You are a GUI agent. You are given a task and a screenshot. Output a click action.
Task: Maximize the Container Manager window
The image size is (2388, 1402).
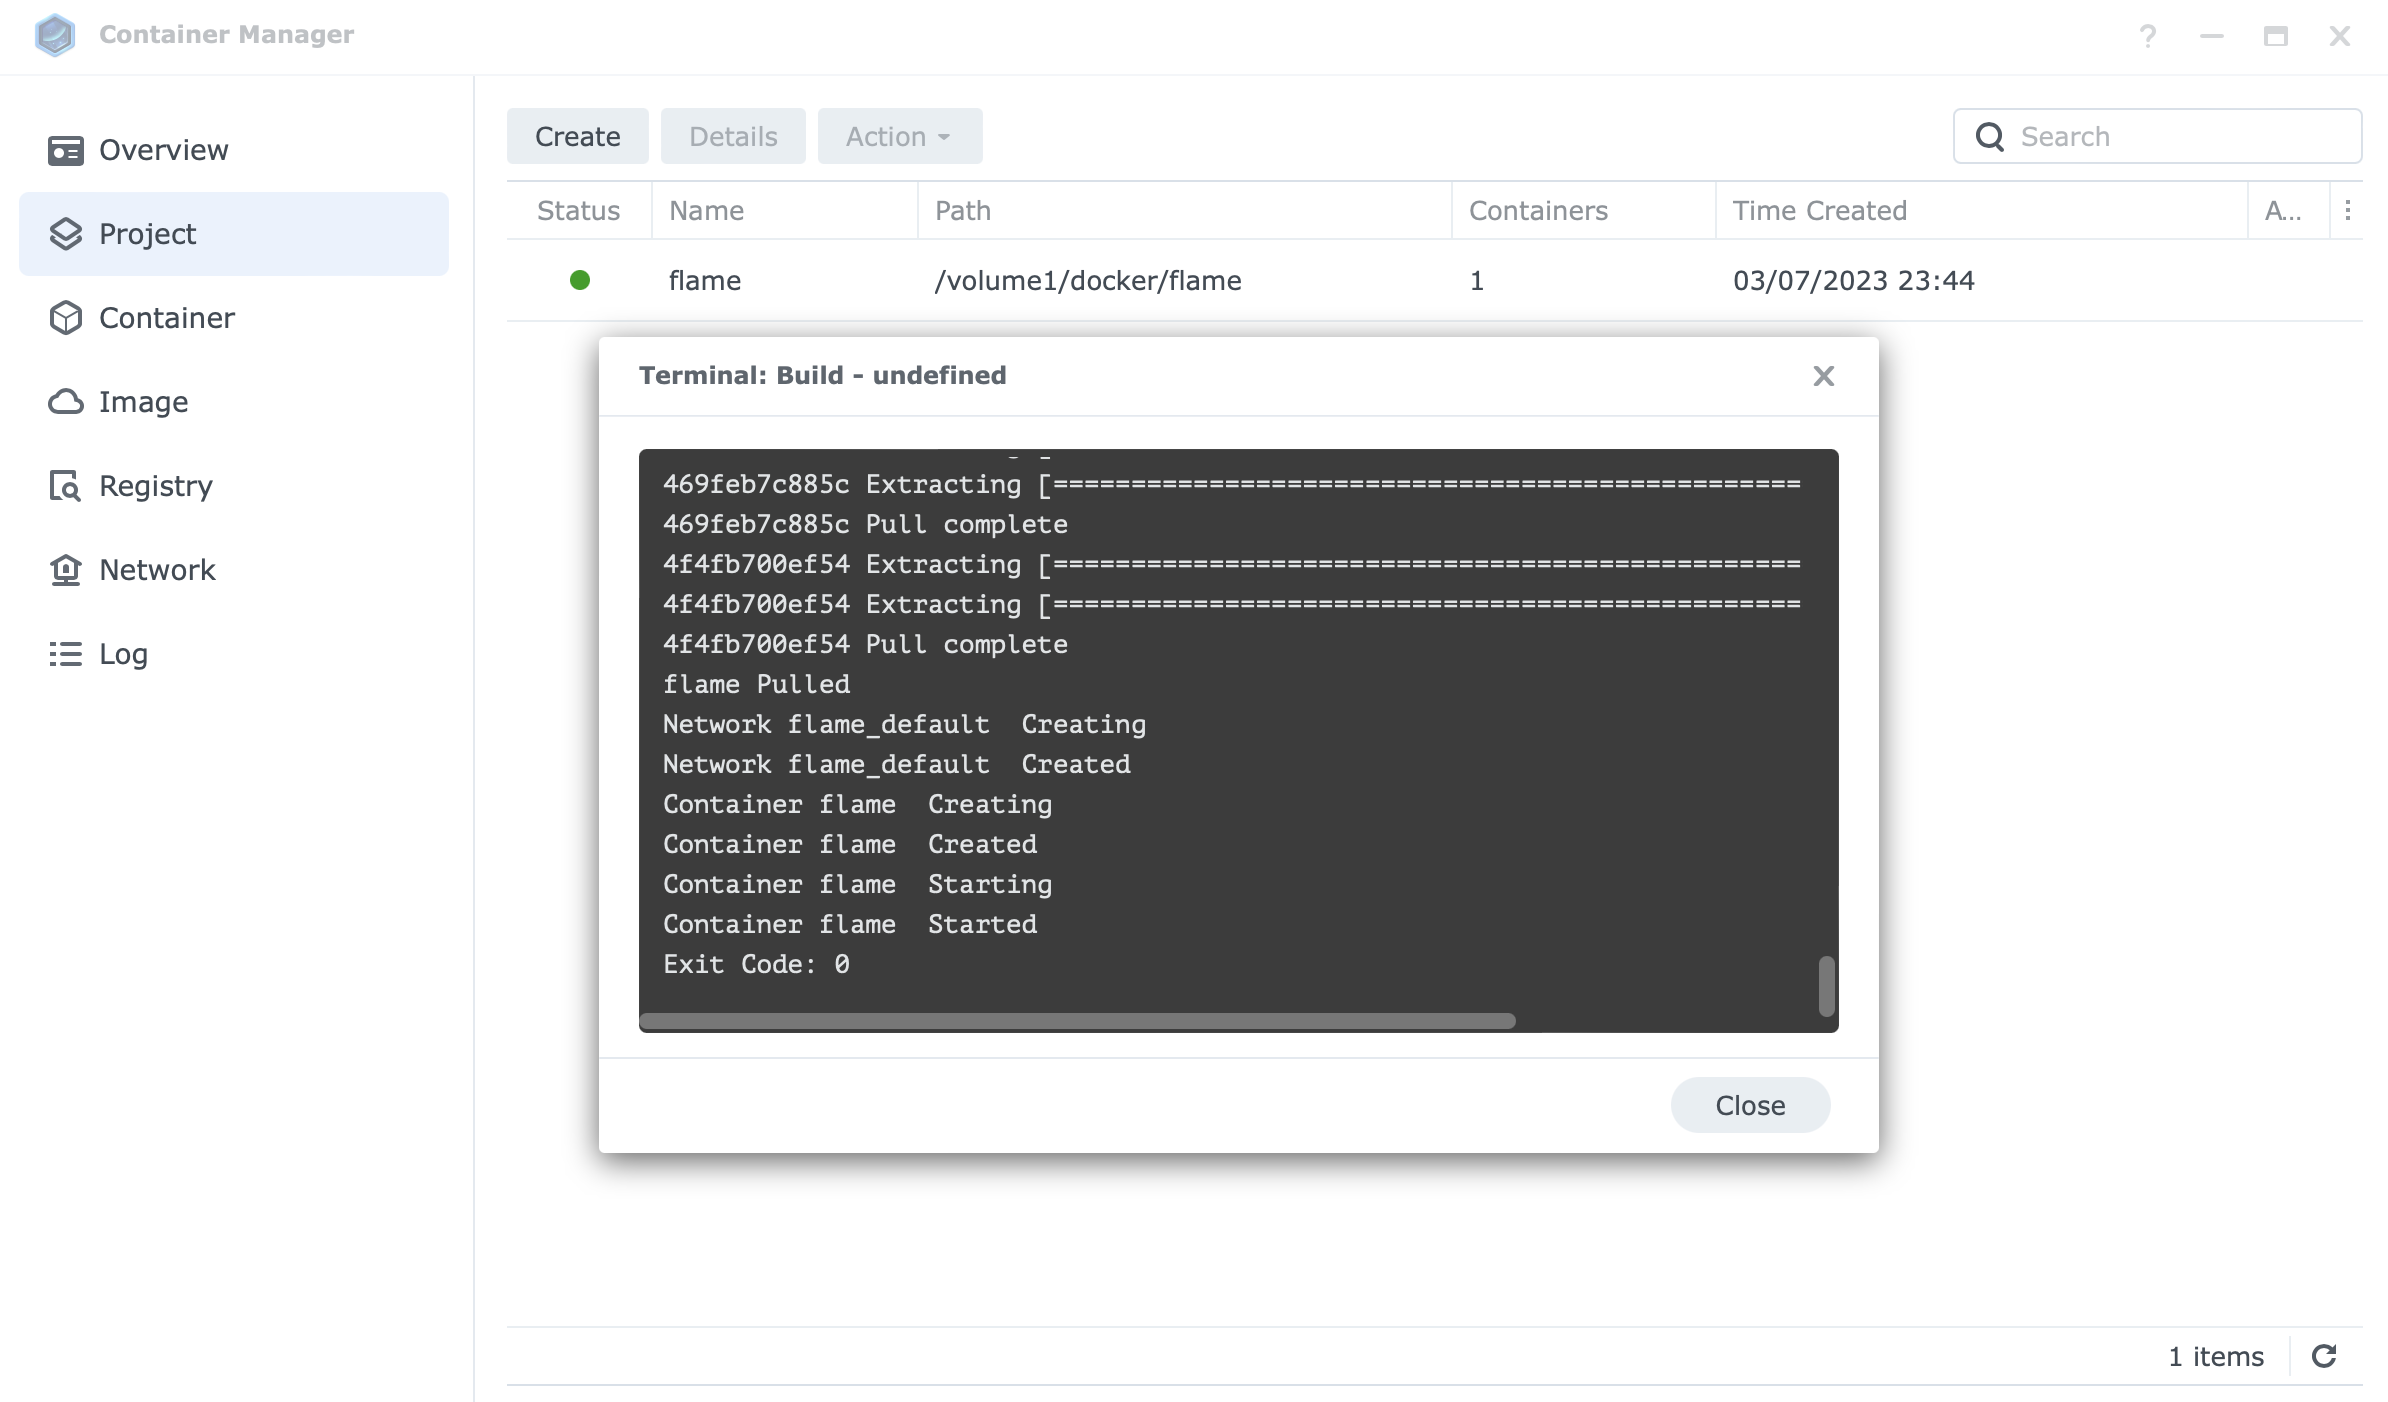point(2276,36)
